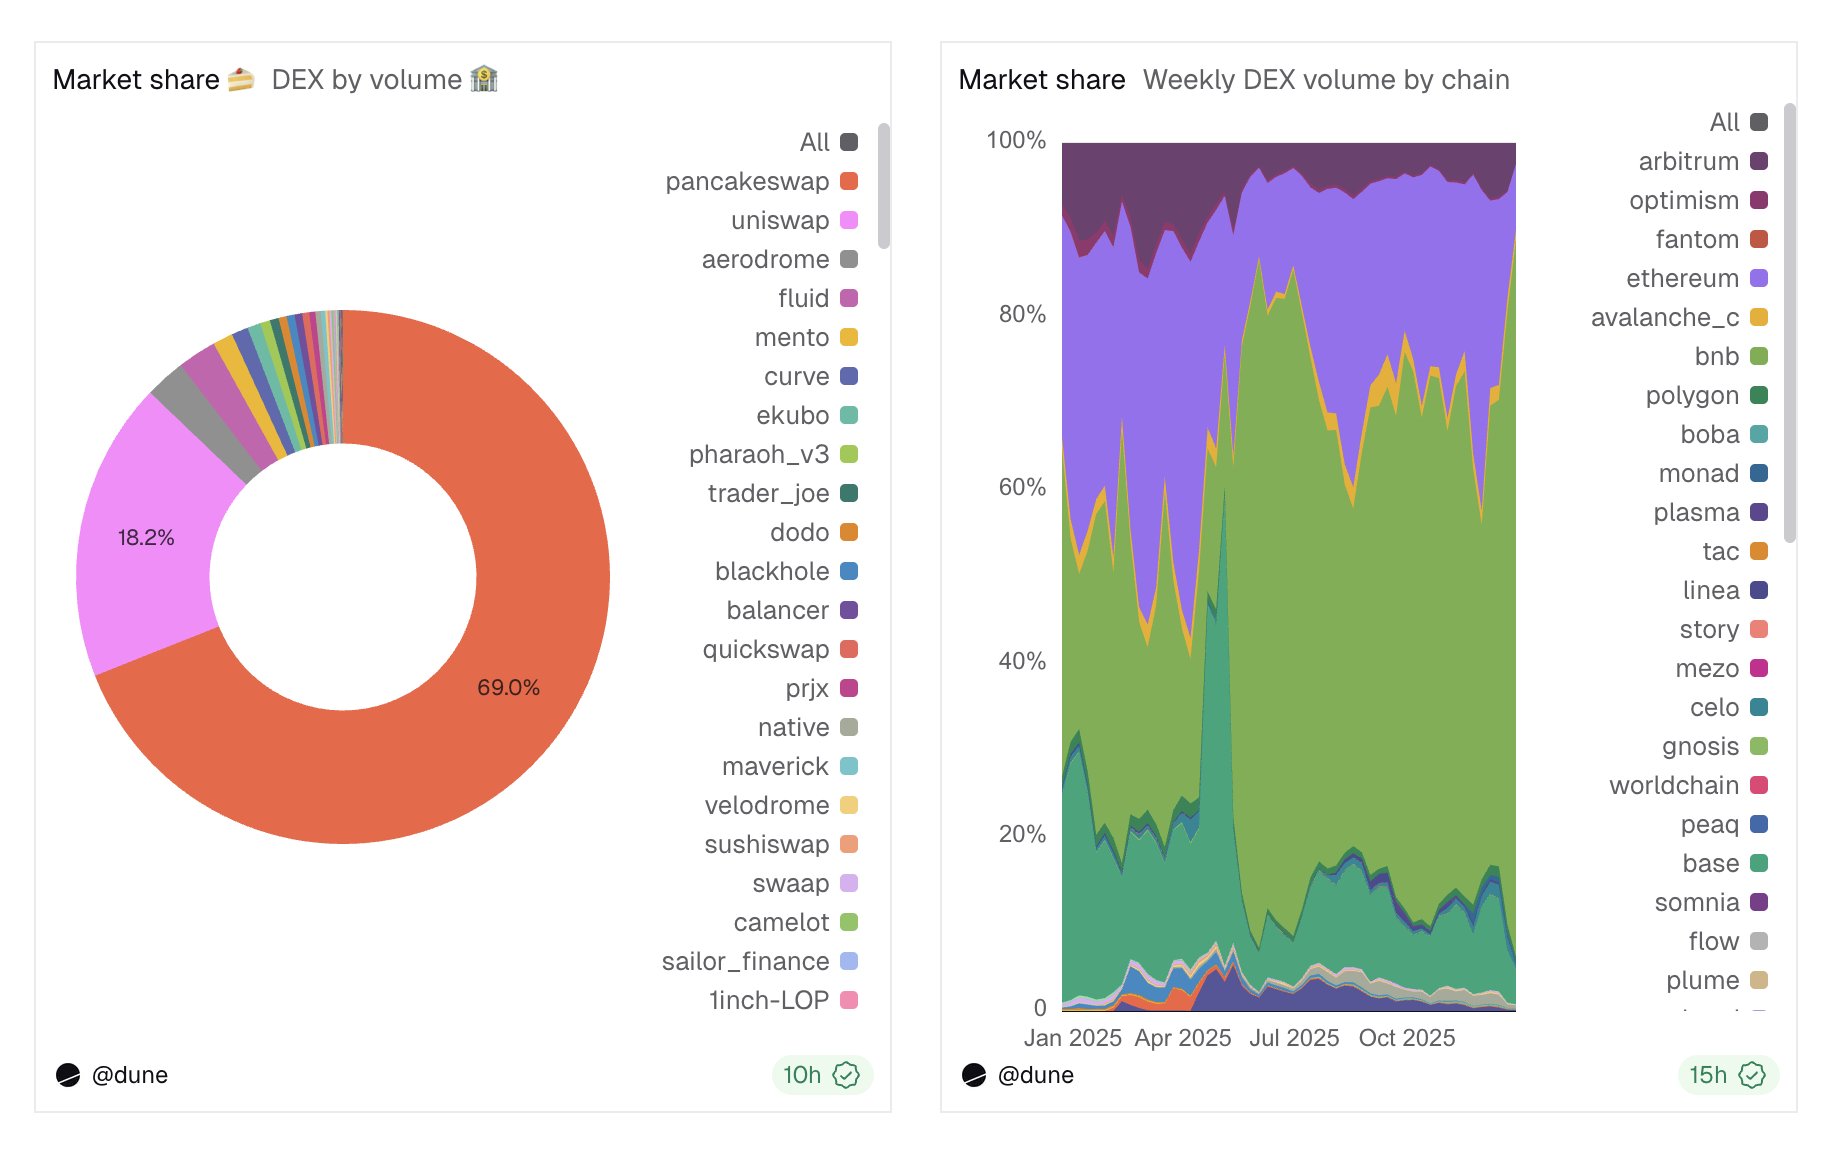Click the verified checkmark beside 10h
The width and height of the screenshot is (1834, 1152).
(x=846, y=1075)
